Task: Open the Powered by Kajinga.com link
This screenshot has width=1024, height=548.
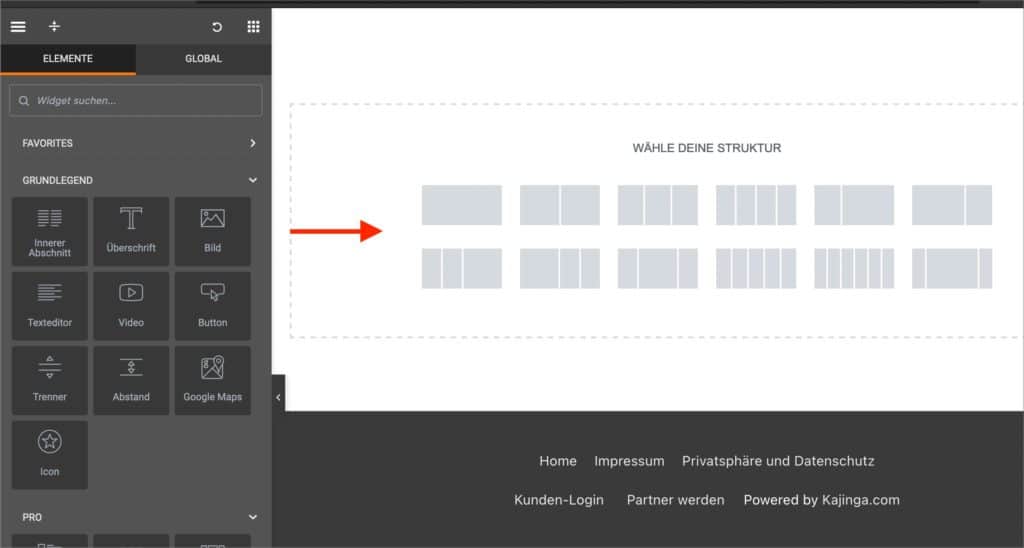Action: [x=822, y=500]
